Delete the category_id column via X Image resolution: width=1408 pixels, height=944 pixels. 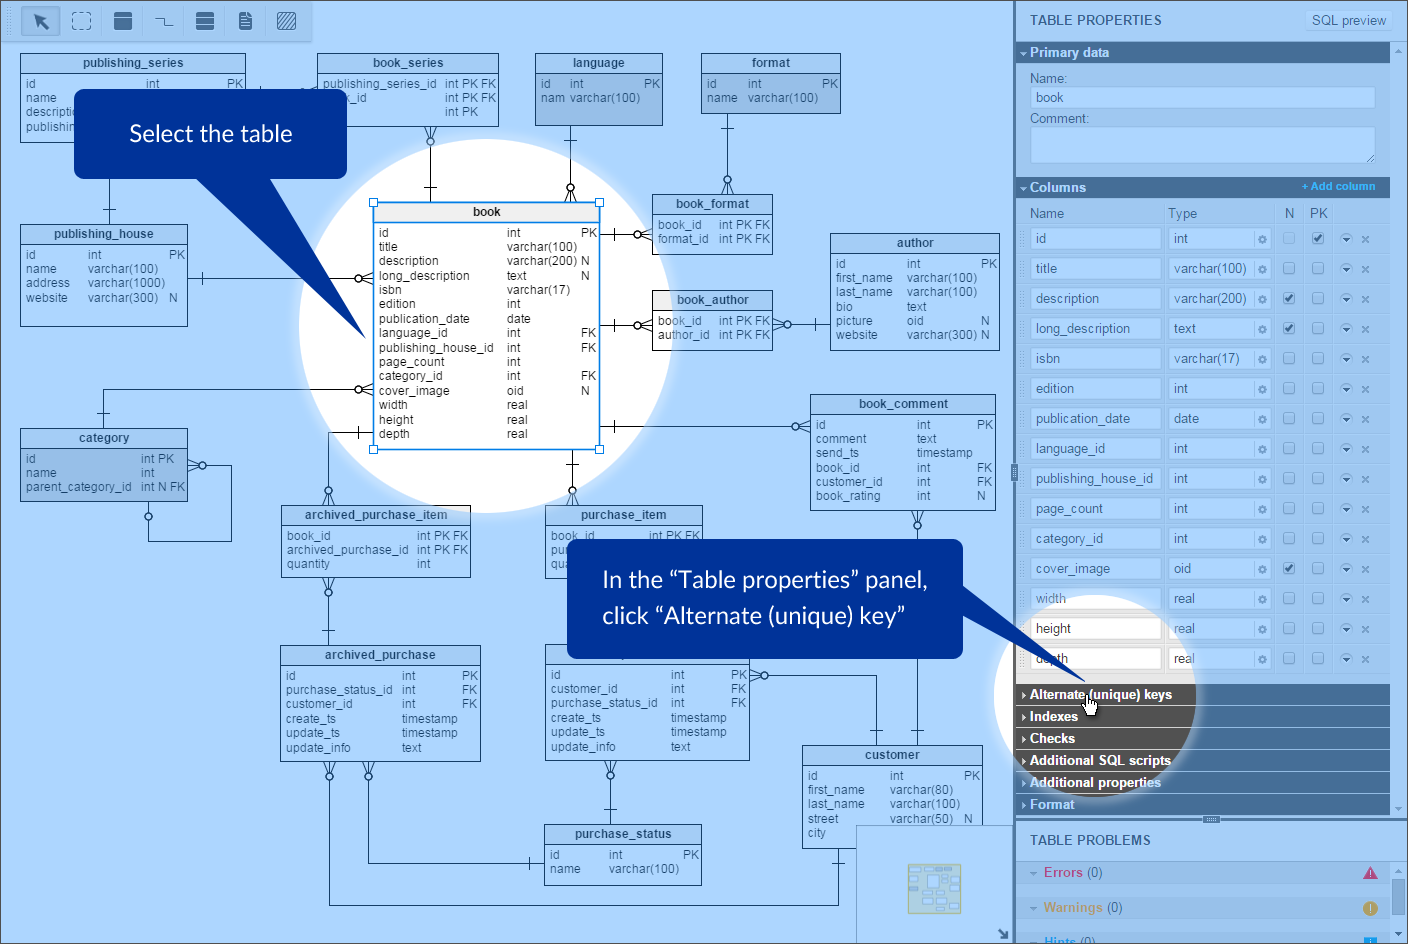pyautogui.click(x=1365, y=539)
